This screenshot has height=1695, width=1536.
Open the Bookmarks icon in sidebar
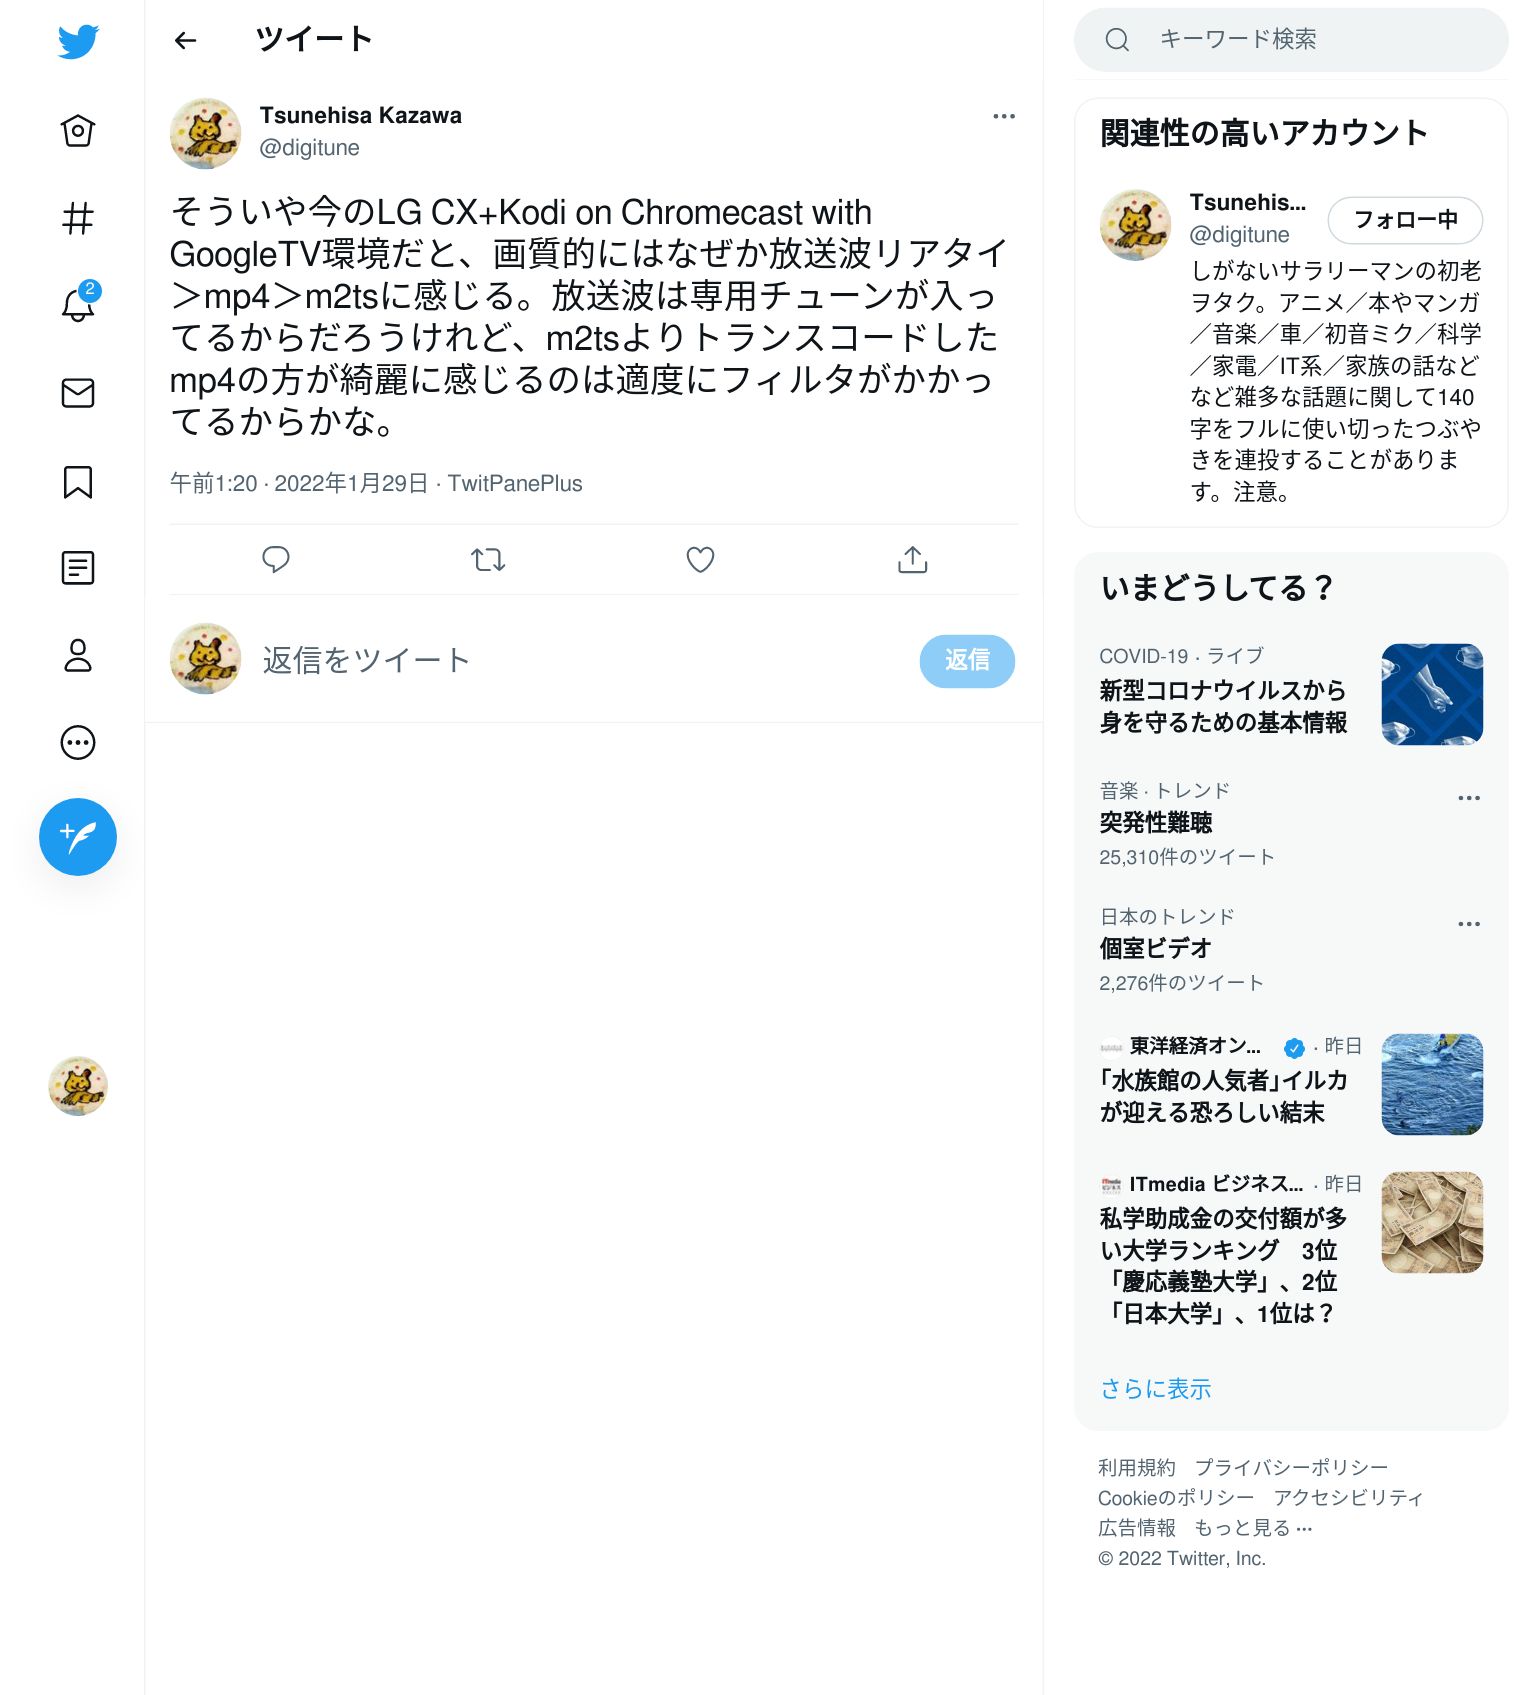pyautogui.click(x=78, y=481)
